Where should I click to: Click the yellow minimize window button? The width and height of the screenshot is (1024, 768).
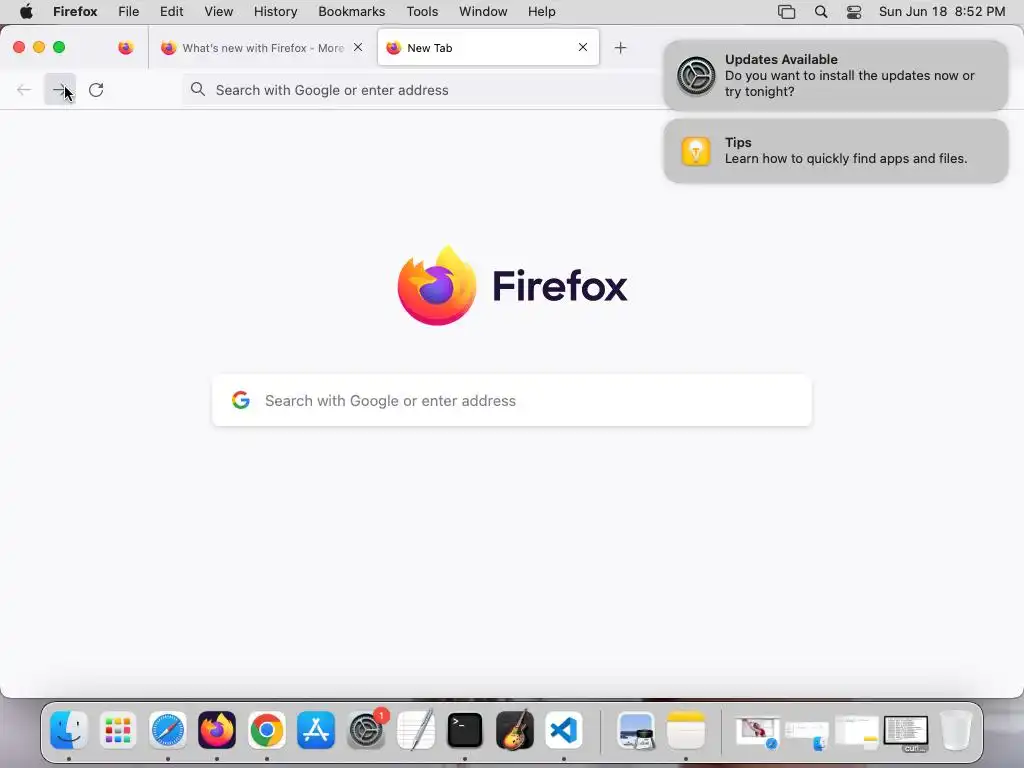coord(39,47)
